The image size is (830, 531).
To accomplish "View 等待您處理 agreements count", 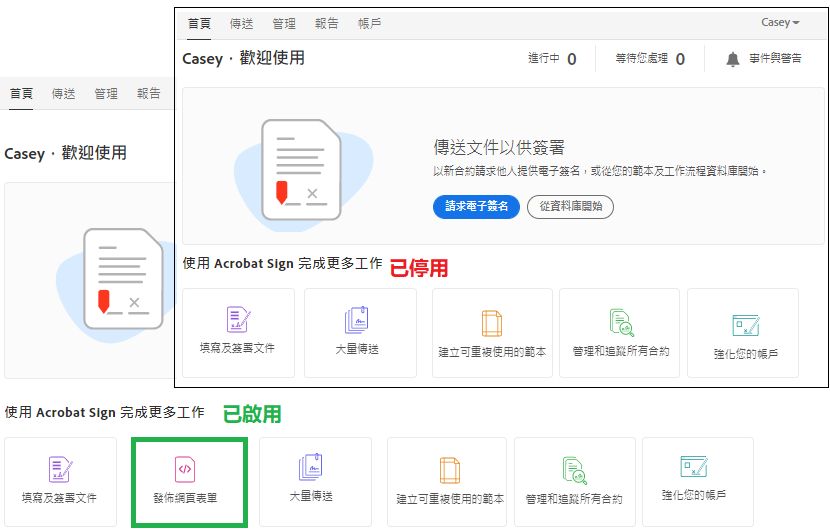I will pos(650,58).
